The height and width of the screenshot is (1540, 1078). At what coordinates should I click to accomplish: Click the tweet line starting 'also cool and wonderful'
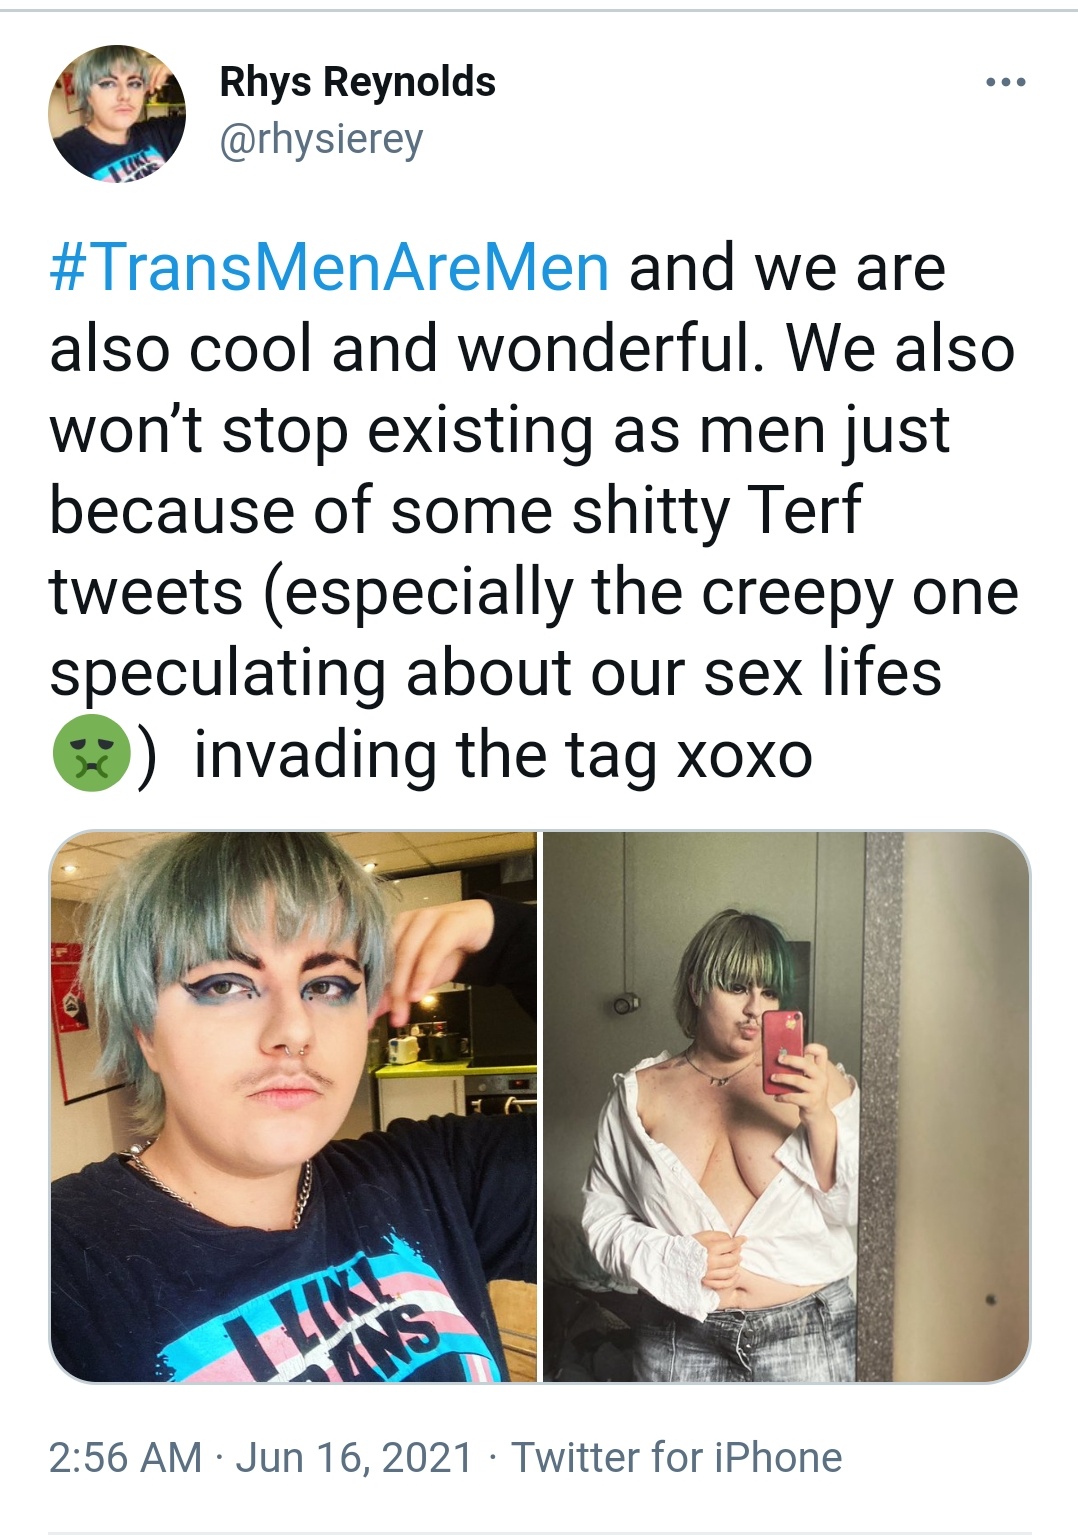click(x=532, y=349)
